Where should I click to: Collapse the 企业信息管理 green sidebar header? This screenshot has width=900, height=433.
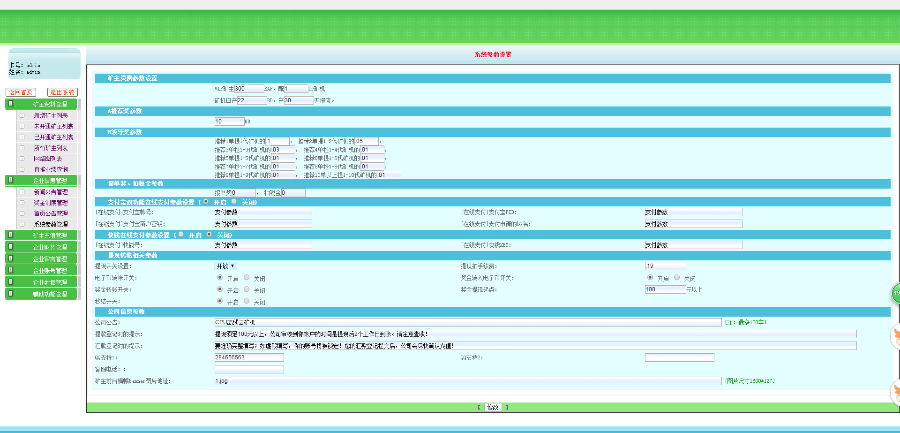point(42,180)
